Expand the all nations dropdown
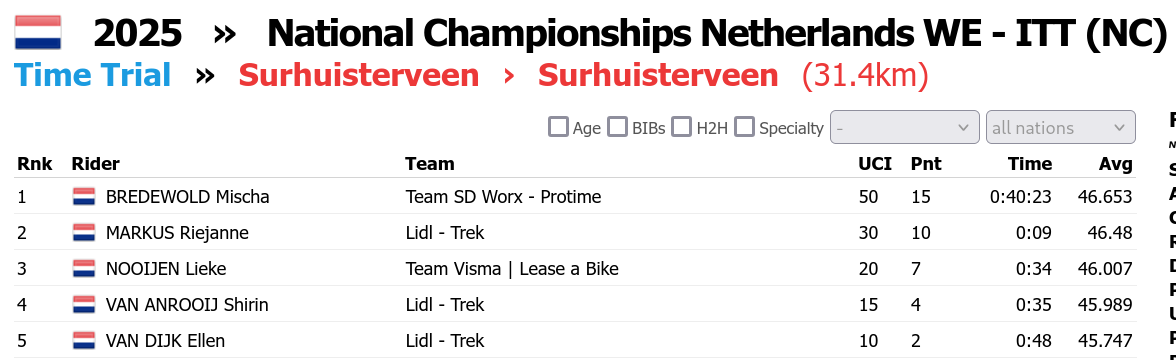This screenshot has width=1176, height=360. point(1060,128)
